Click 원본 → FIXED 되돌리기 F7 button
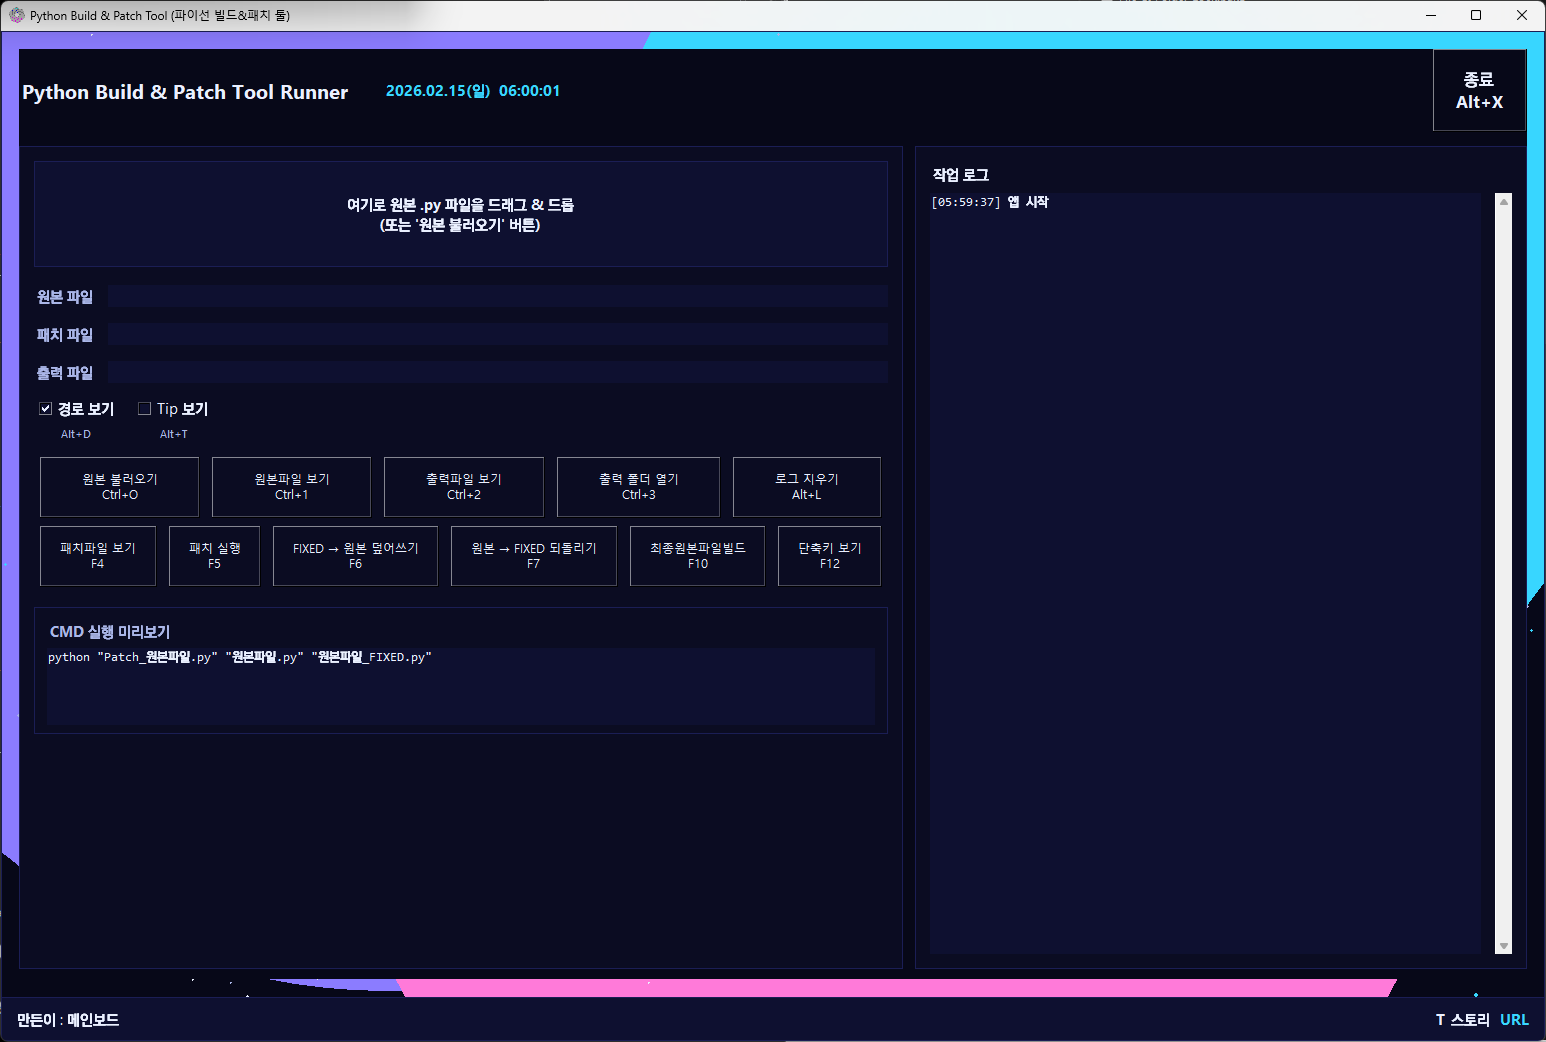The width and height of the screenshot is (1546, 1042). (x=534, y=556)
